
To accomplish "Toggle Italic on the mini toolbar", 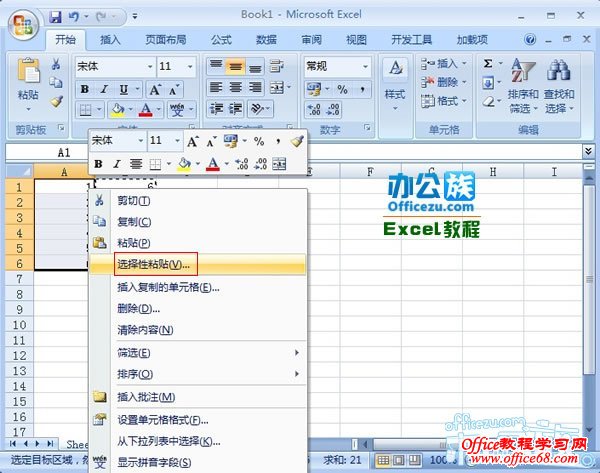I will coord(117,164).
